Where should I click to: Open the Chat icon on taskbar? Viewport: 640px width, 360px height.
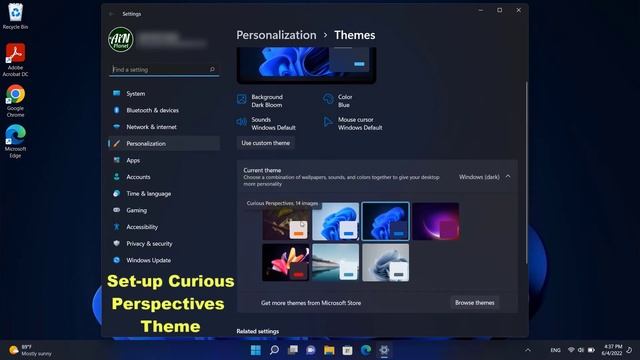(x=311, y=350)
